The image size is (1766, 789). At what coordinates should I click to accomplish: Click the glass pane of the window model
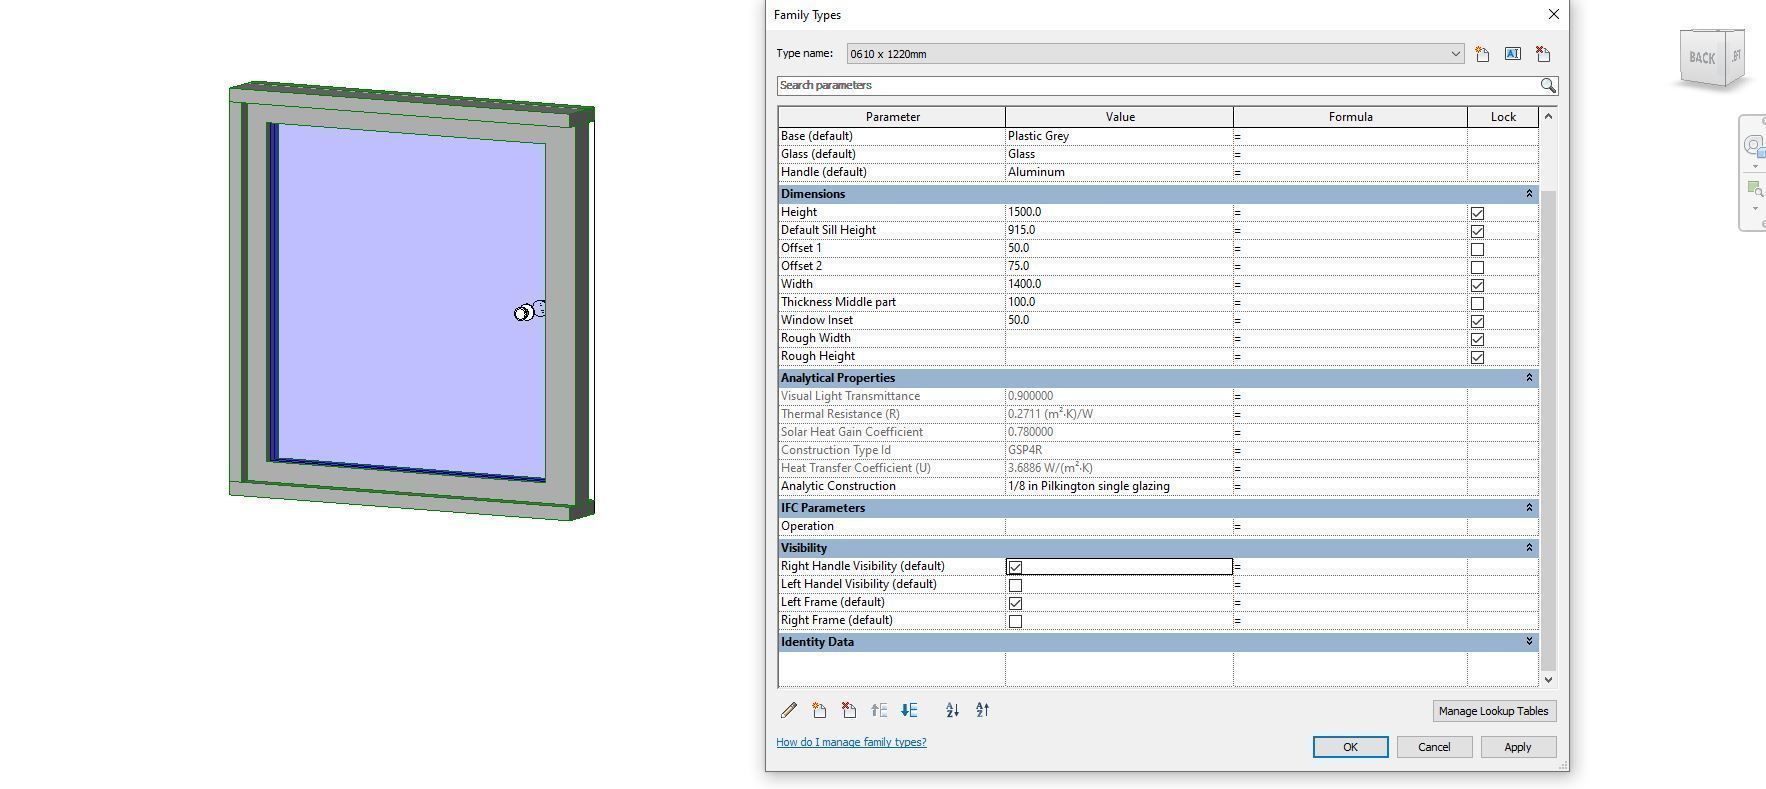coord(410,300)
